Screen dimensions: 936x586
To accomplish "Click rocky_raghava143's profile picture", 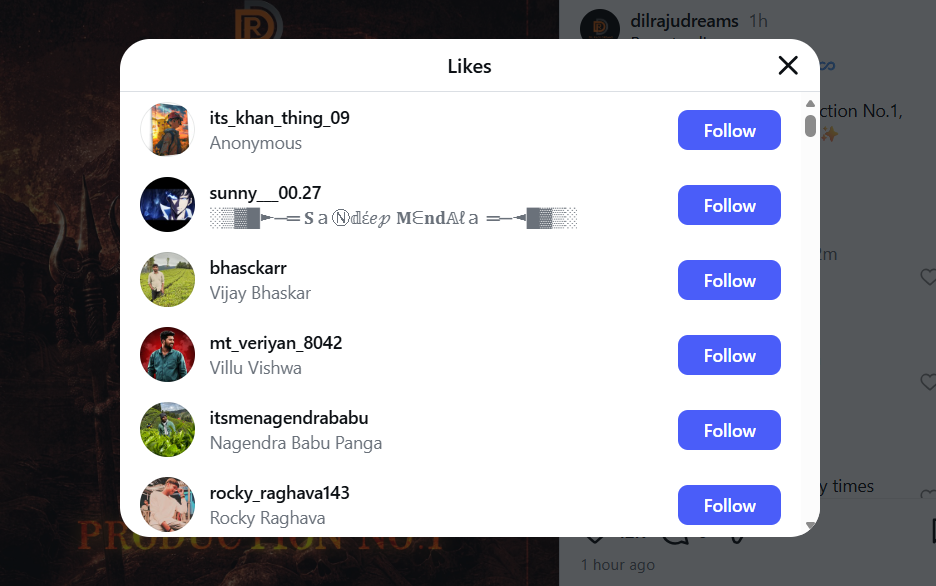I will coord(167,505).
